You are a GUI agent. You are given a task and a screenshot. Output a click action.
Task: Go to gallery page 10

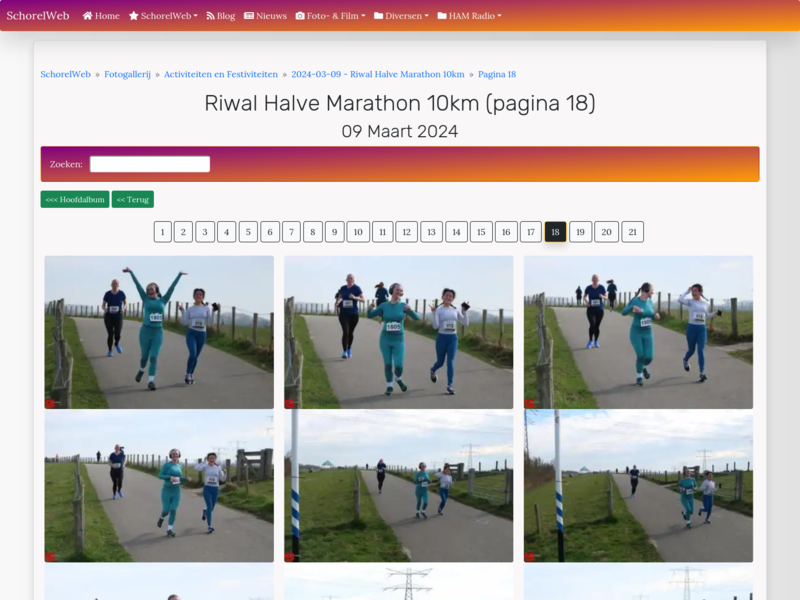(358, 232)
